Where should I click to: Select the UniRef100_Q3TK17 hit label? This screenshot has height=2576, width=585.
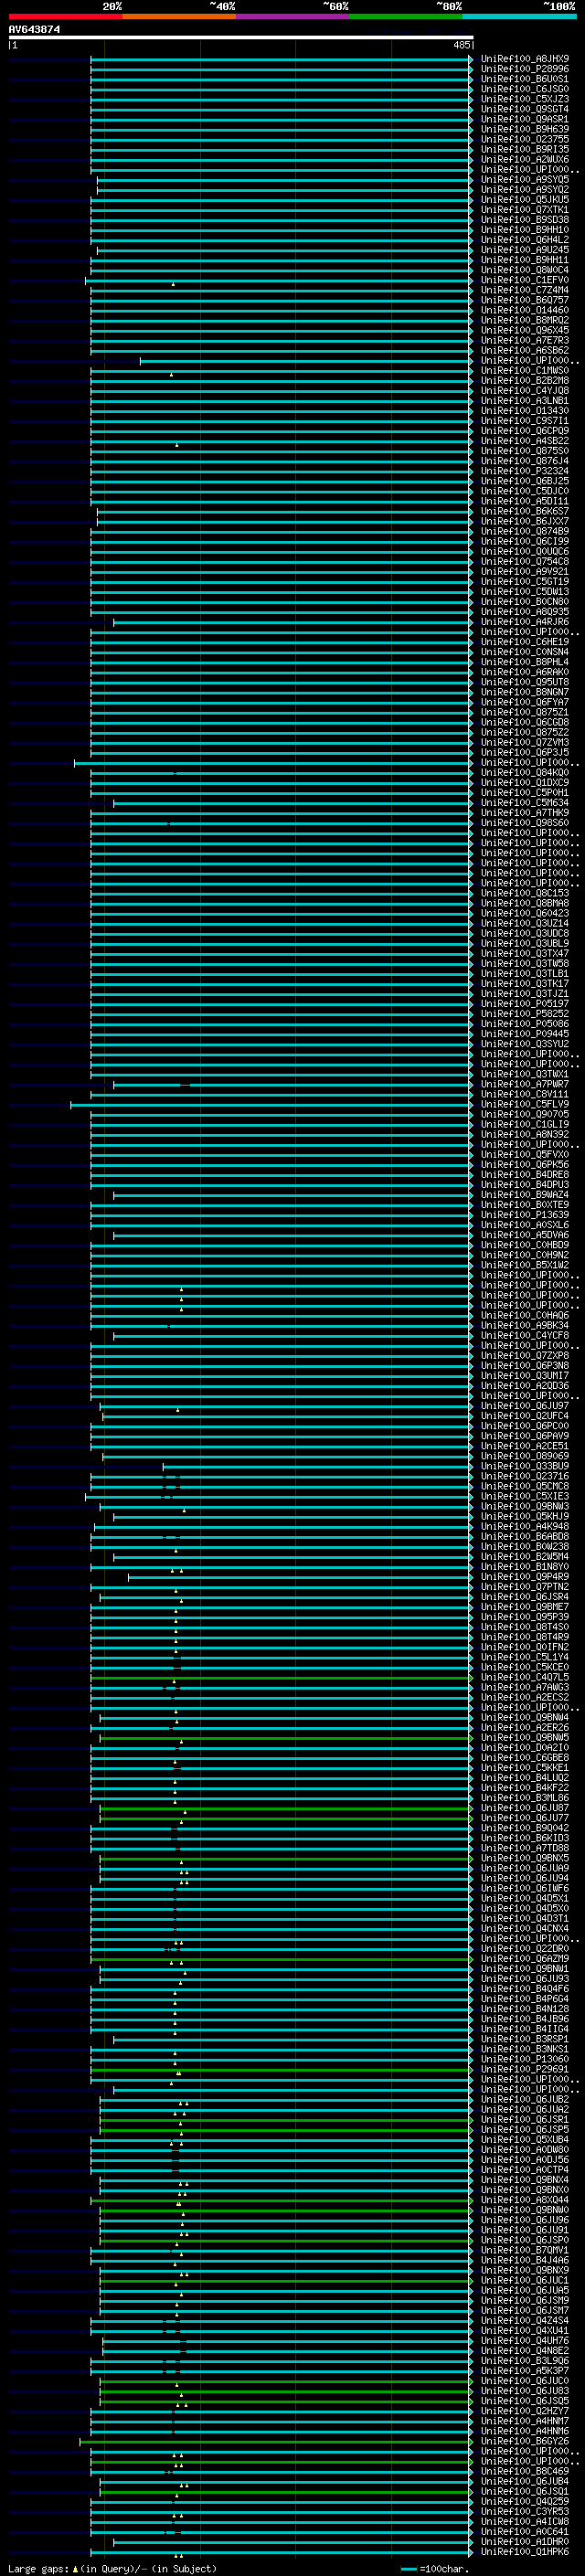[x=524, y=983]
